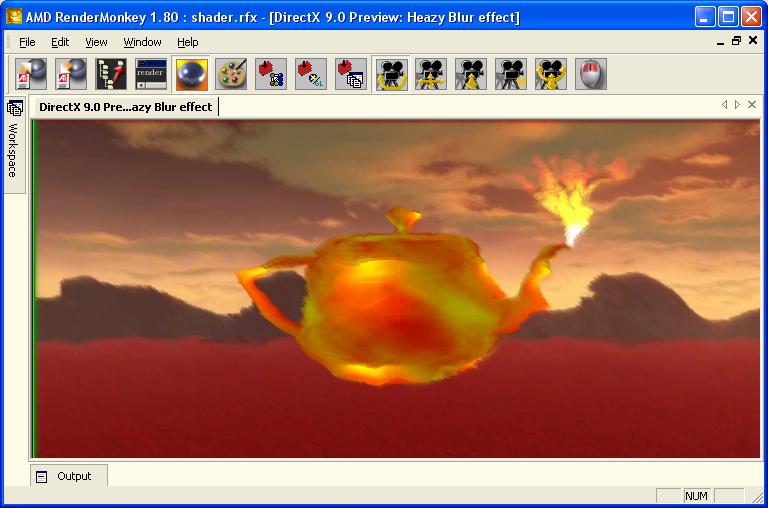The width and height of the screenshot is (768, 508).
Task: Click the second ATI sphere icon with orange arrow
Action: click(71, 74)
